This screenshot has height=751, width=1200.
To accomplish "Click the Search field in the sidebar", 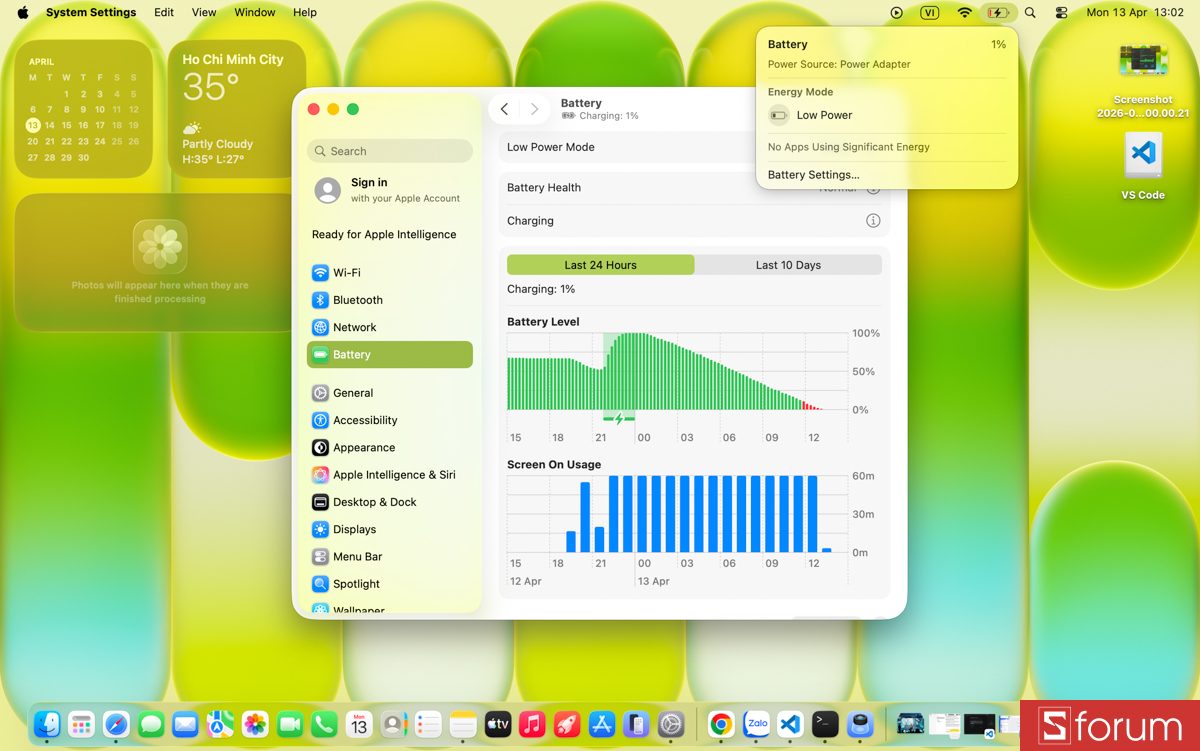I will pyautogui.click(x=389, y=150).
